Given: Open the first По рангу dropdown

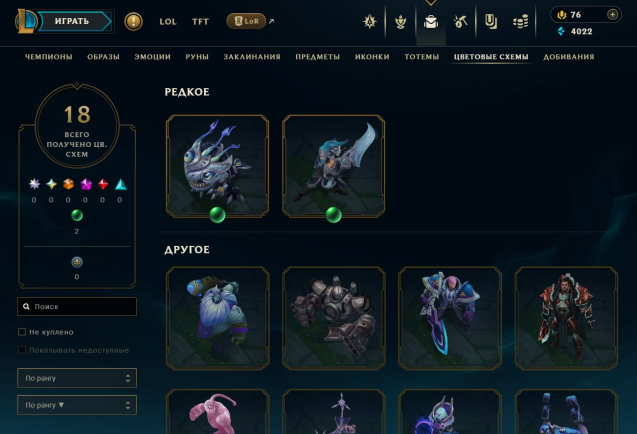Looking at the screenshot, I should [77, 378].
